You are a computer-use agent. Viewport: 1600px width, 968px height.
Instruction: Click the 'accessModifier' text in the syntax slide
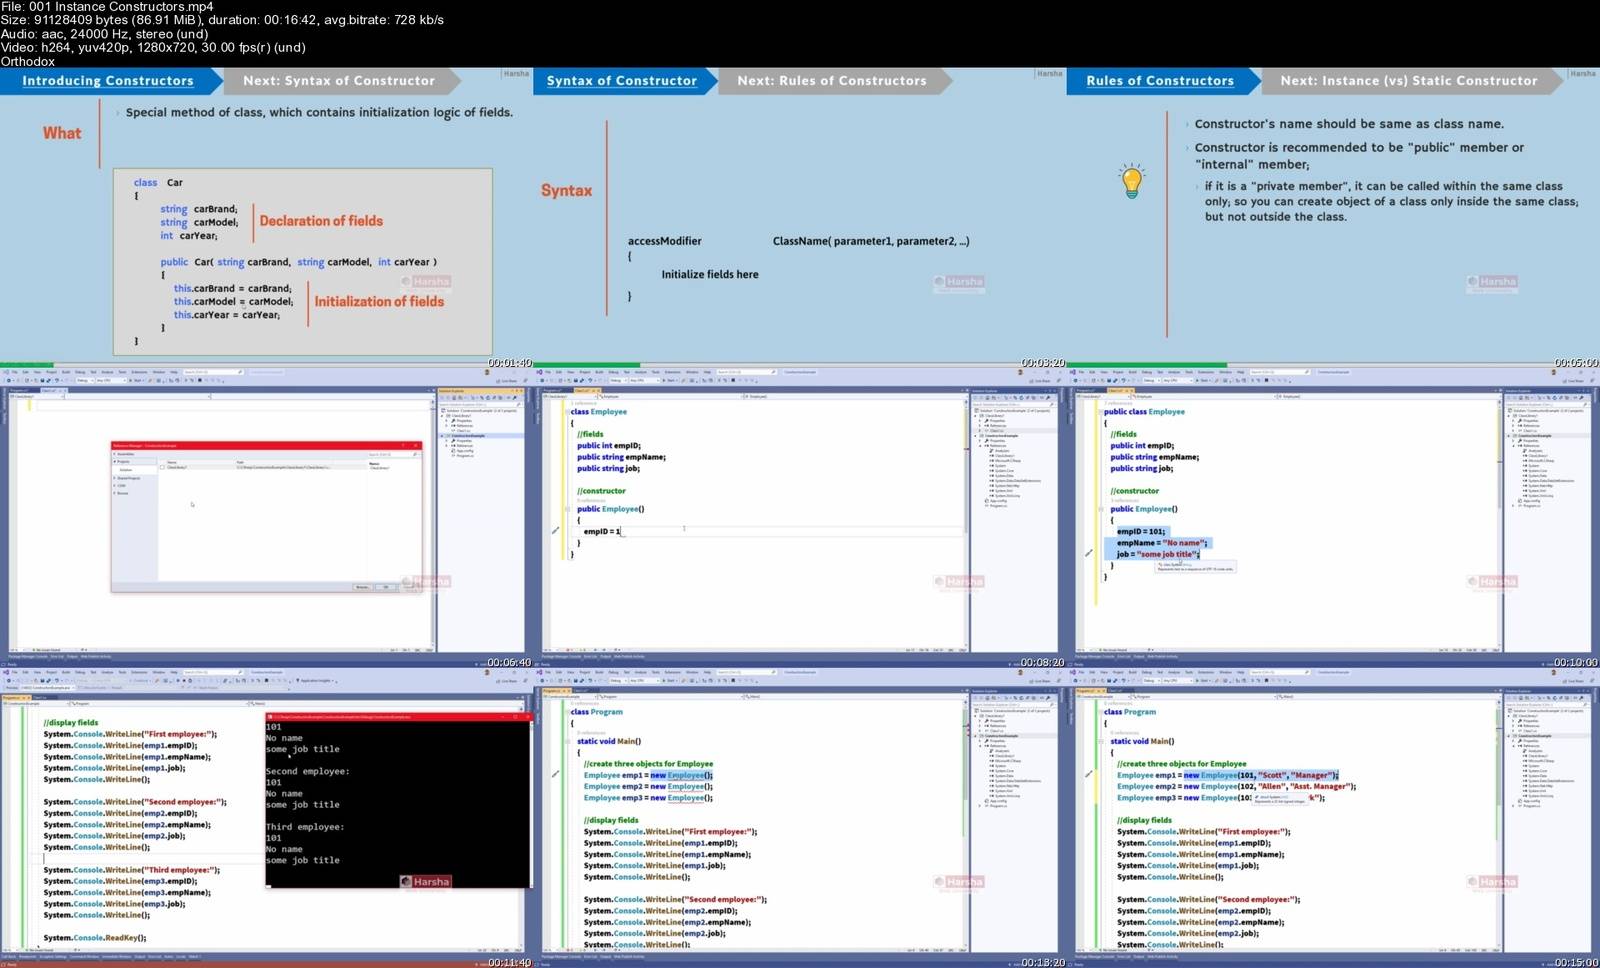665,241
